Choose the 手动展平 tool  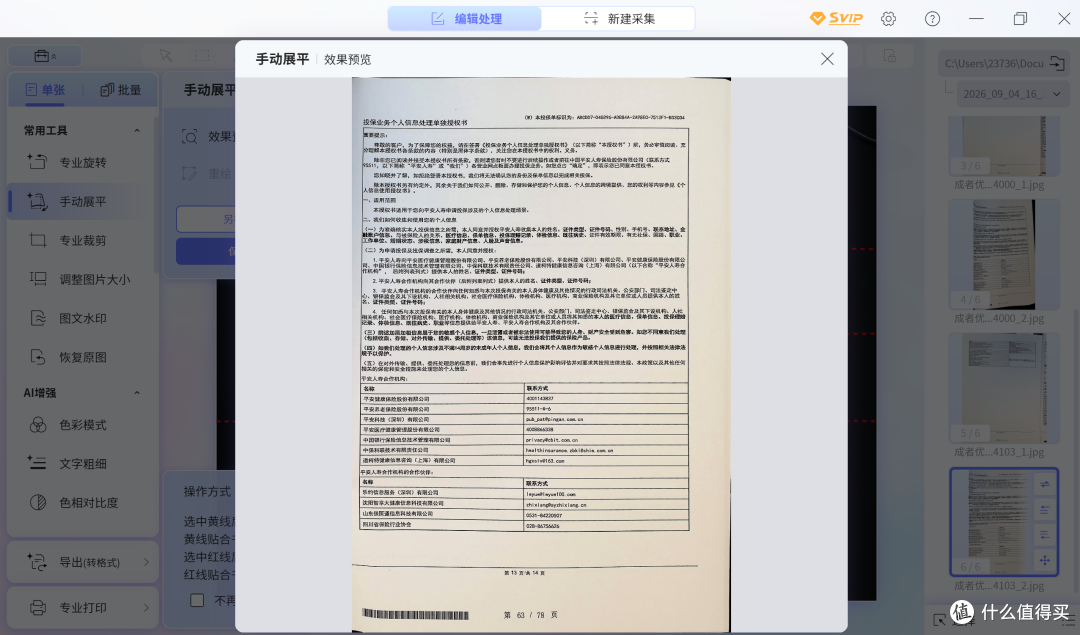pos(82,202)
